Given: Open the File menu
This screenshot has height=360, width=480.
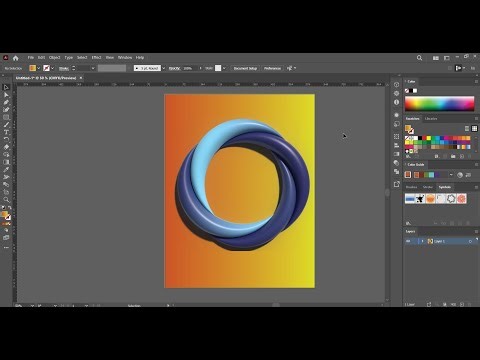Looking at the screenshot, I should 31,58.
